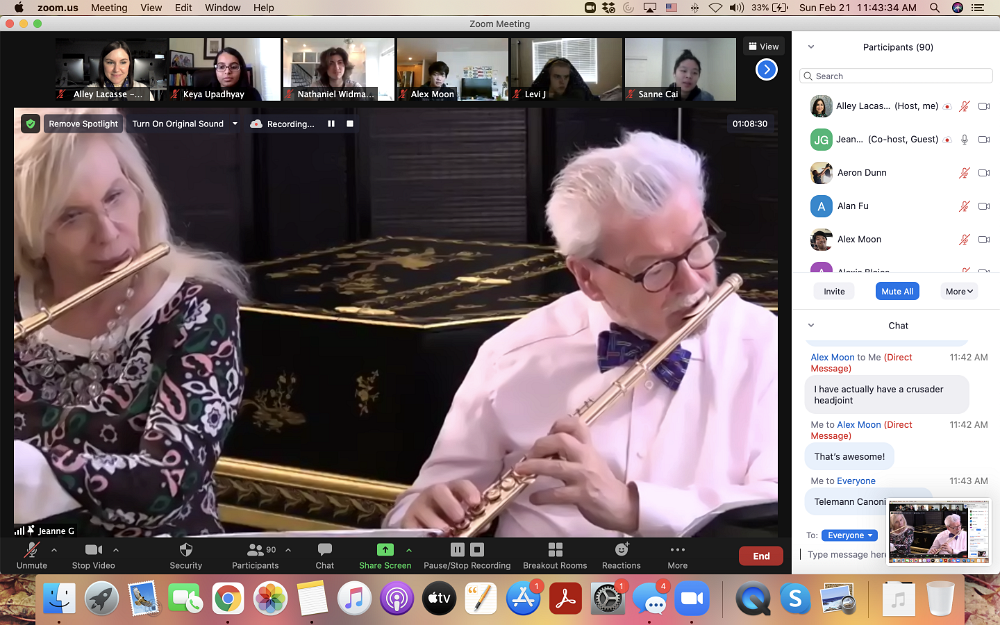Stop the recording from the video overlay
The height and width of the screenshot is (625, 1000).
(x=349, y=124)
